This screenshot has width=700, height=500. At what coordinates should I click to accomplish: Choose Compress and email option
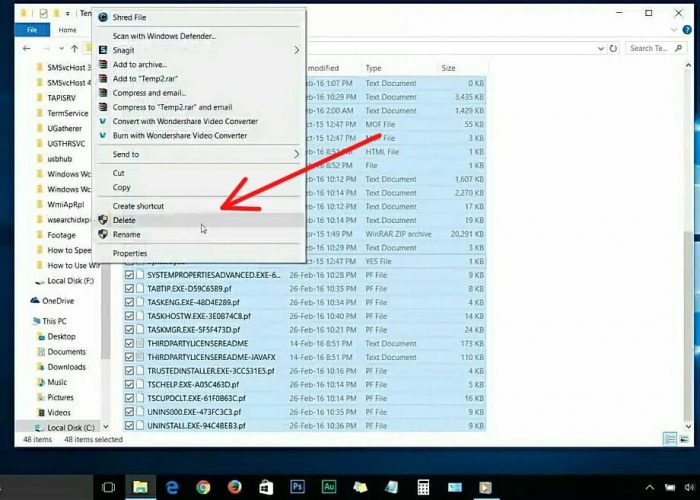tap(200, 93)
